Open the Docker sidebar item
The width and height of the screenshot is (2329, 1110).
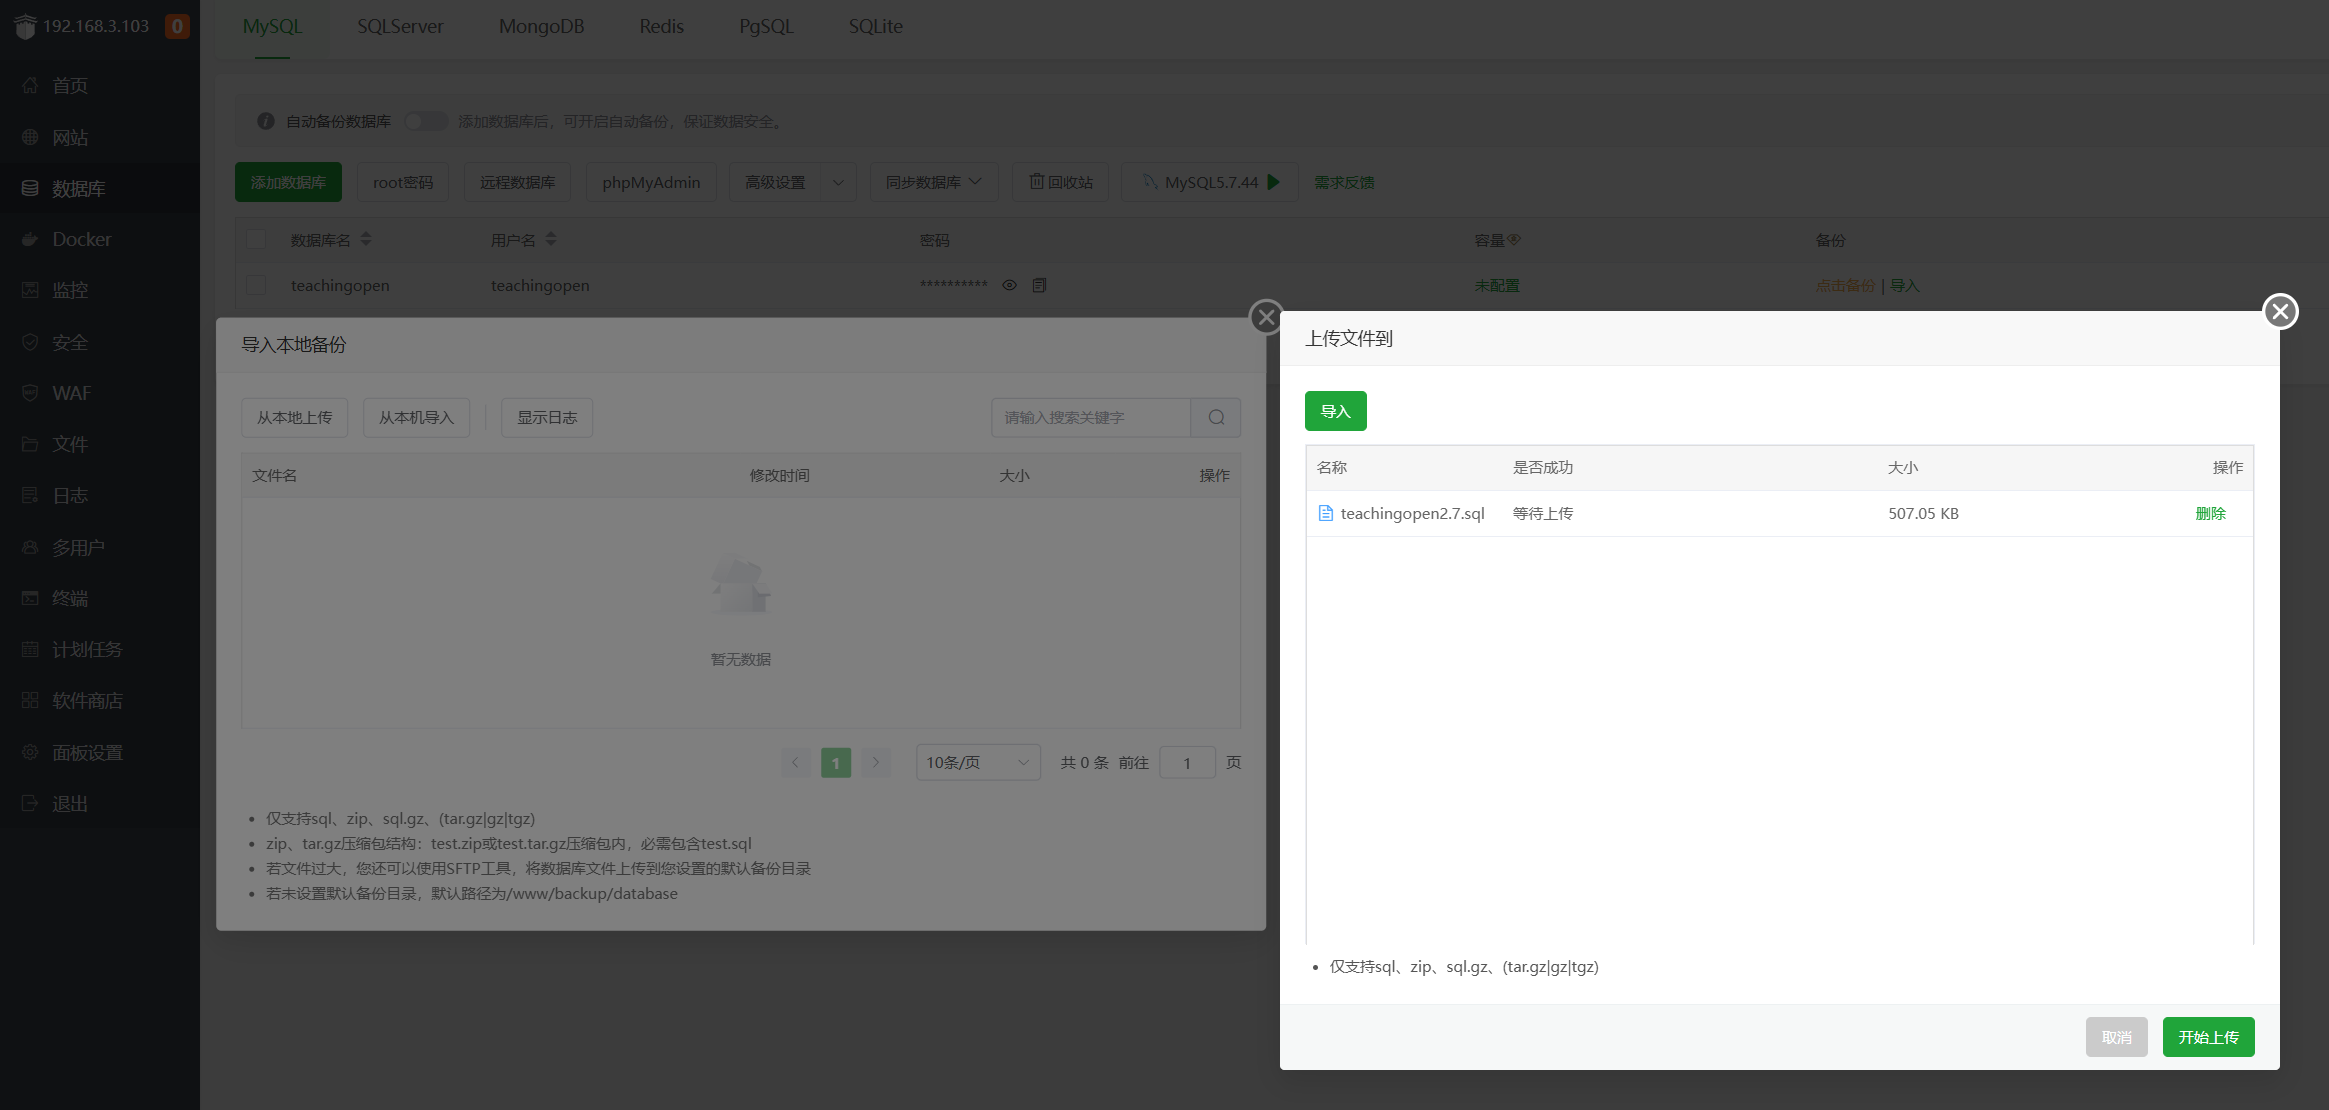point(82,239)
